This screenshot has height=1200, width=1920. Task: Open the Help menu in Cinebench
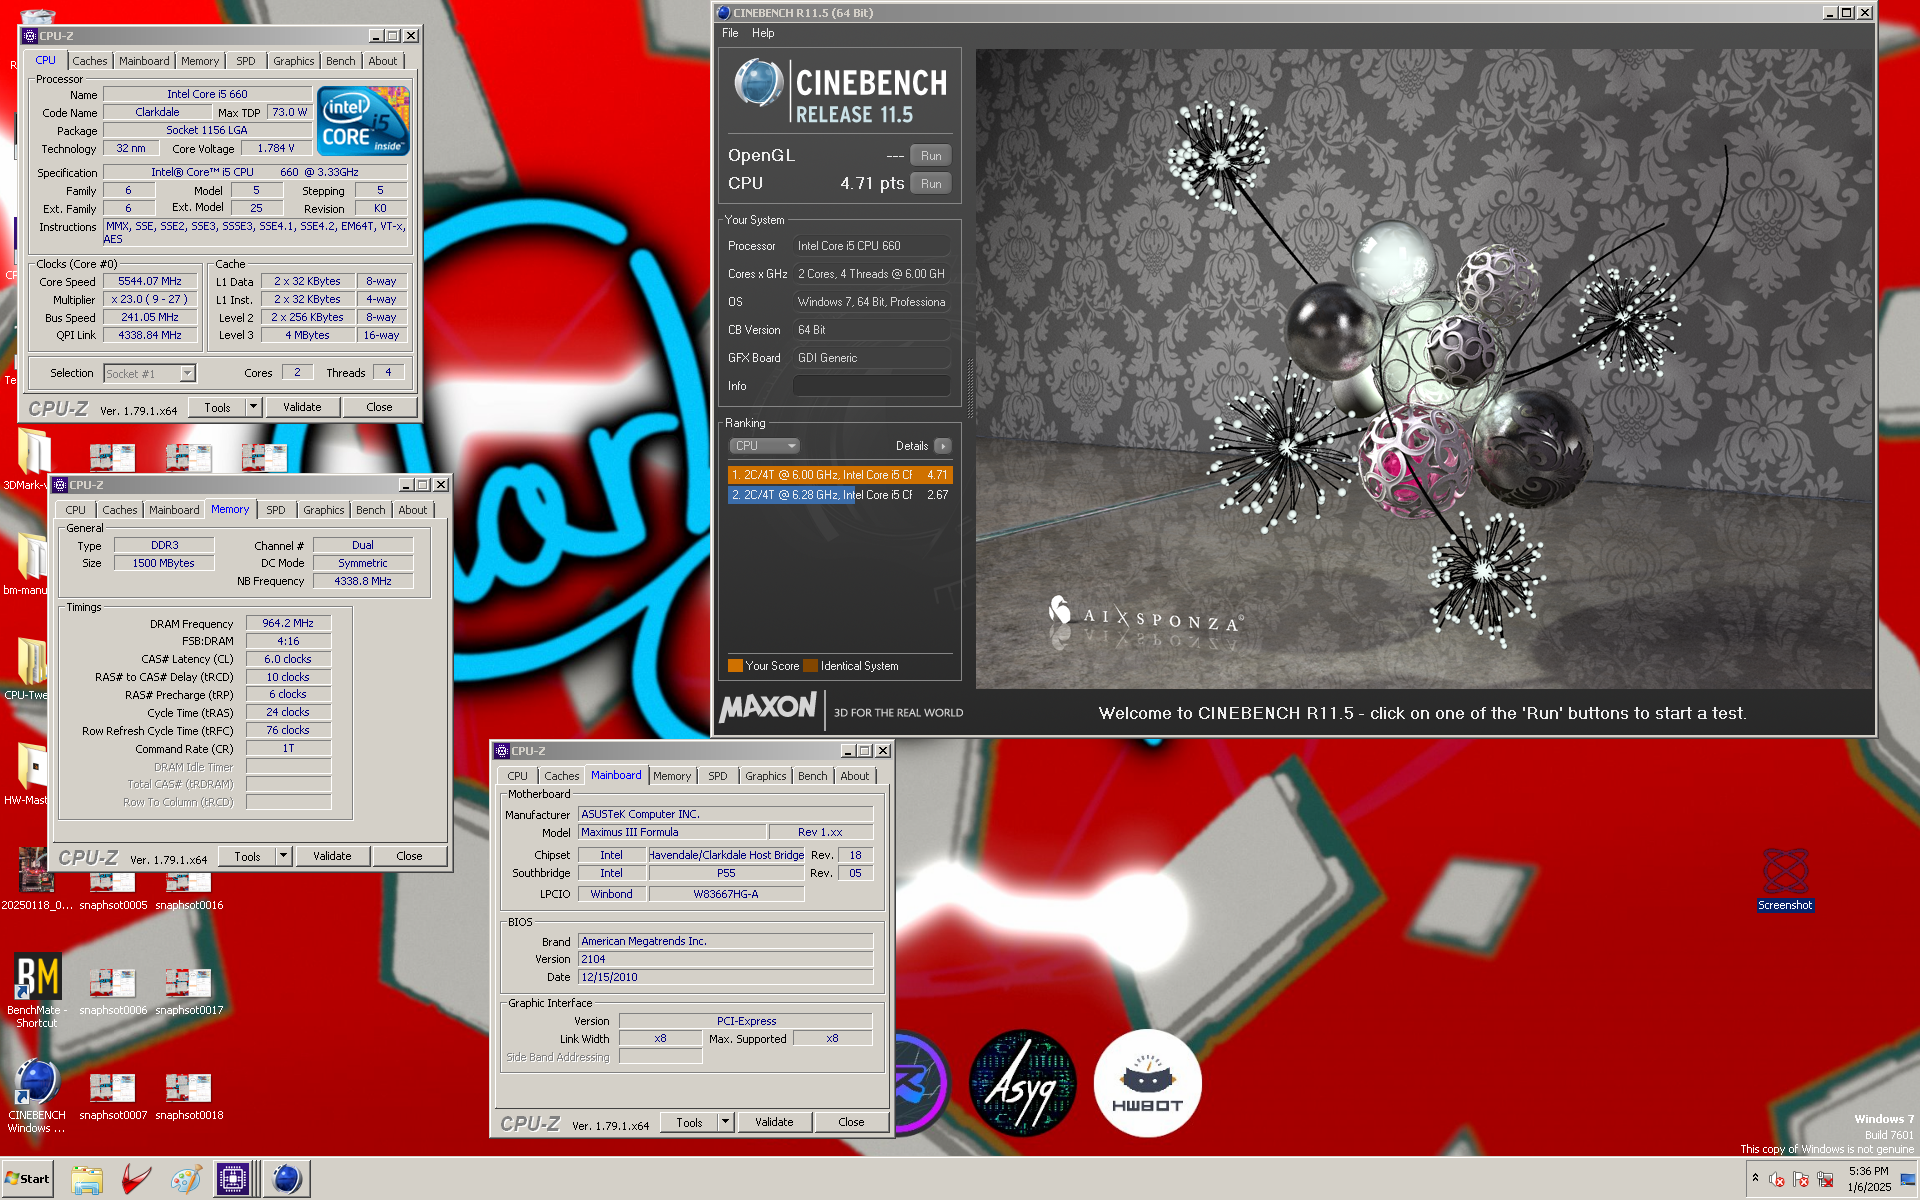coord(763,33)
